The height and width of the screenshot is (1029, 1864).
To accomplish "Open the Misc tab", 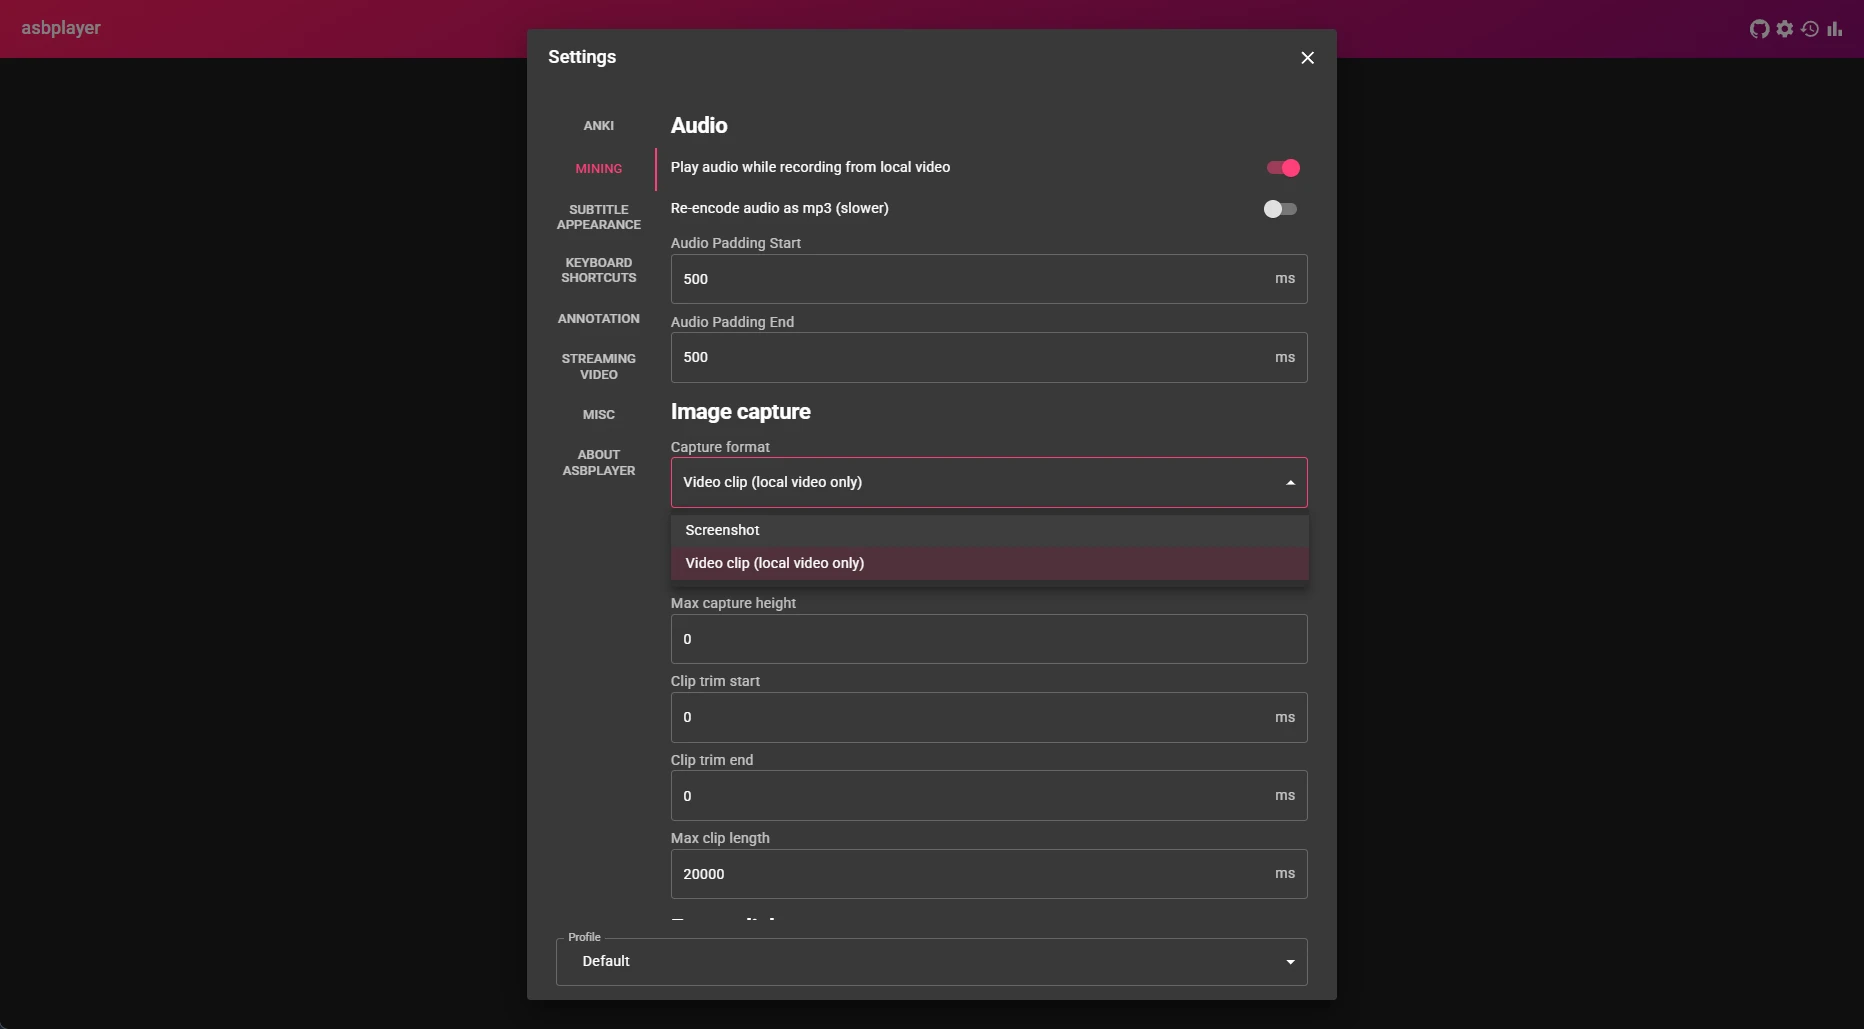I will pyautogui.click(x=599, y=415).
